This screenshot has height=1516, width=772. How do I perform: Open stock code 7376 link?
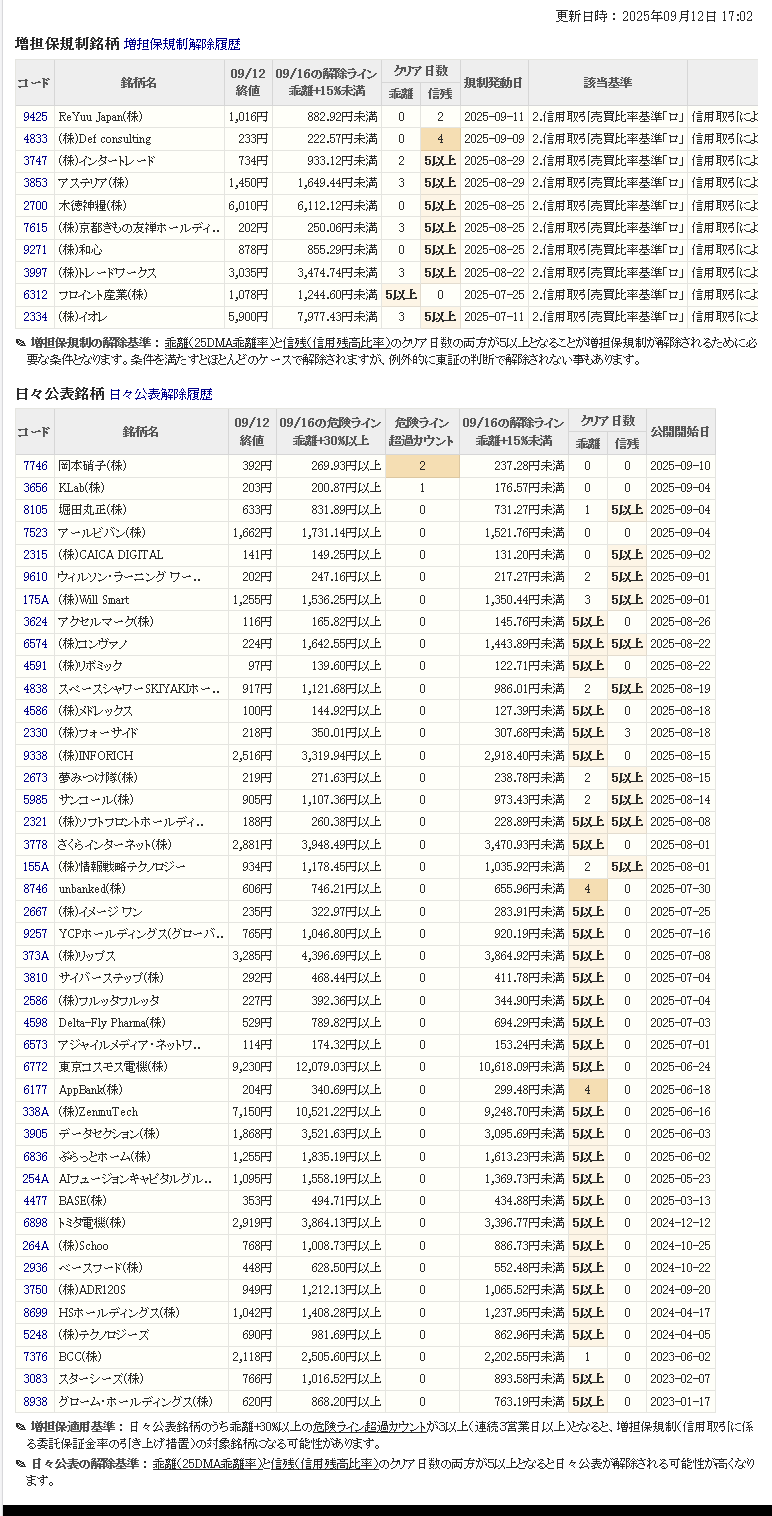35,1357
